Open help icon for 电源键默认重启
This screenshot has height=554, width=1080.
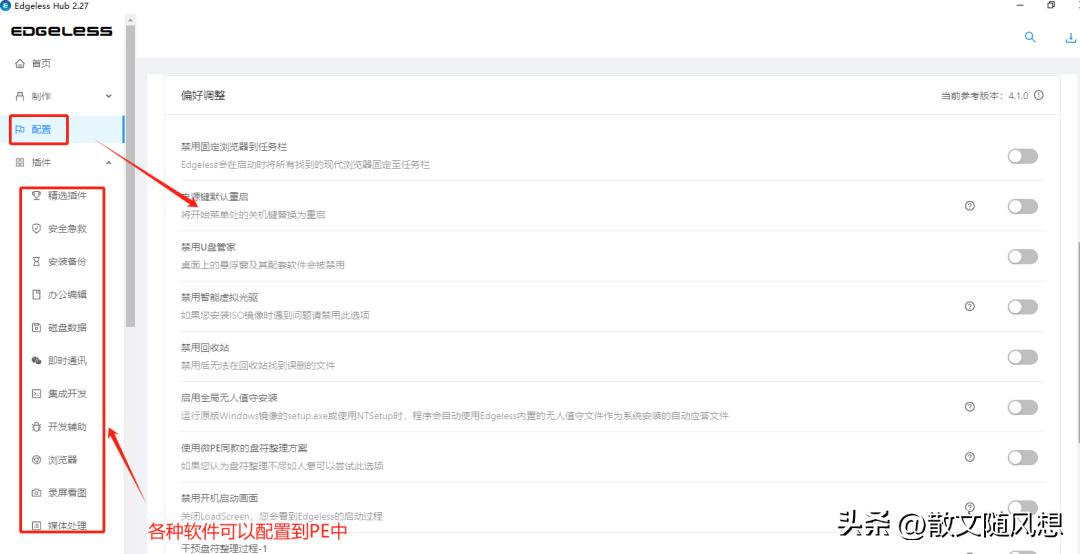[970, 206]
